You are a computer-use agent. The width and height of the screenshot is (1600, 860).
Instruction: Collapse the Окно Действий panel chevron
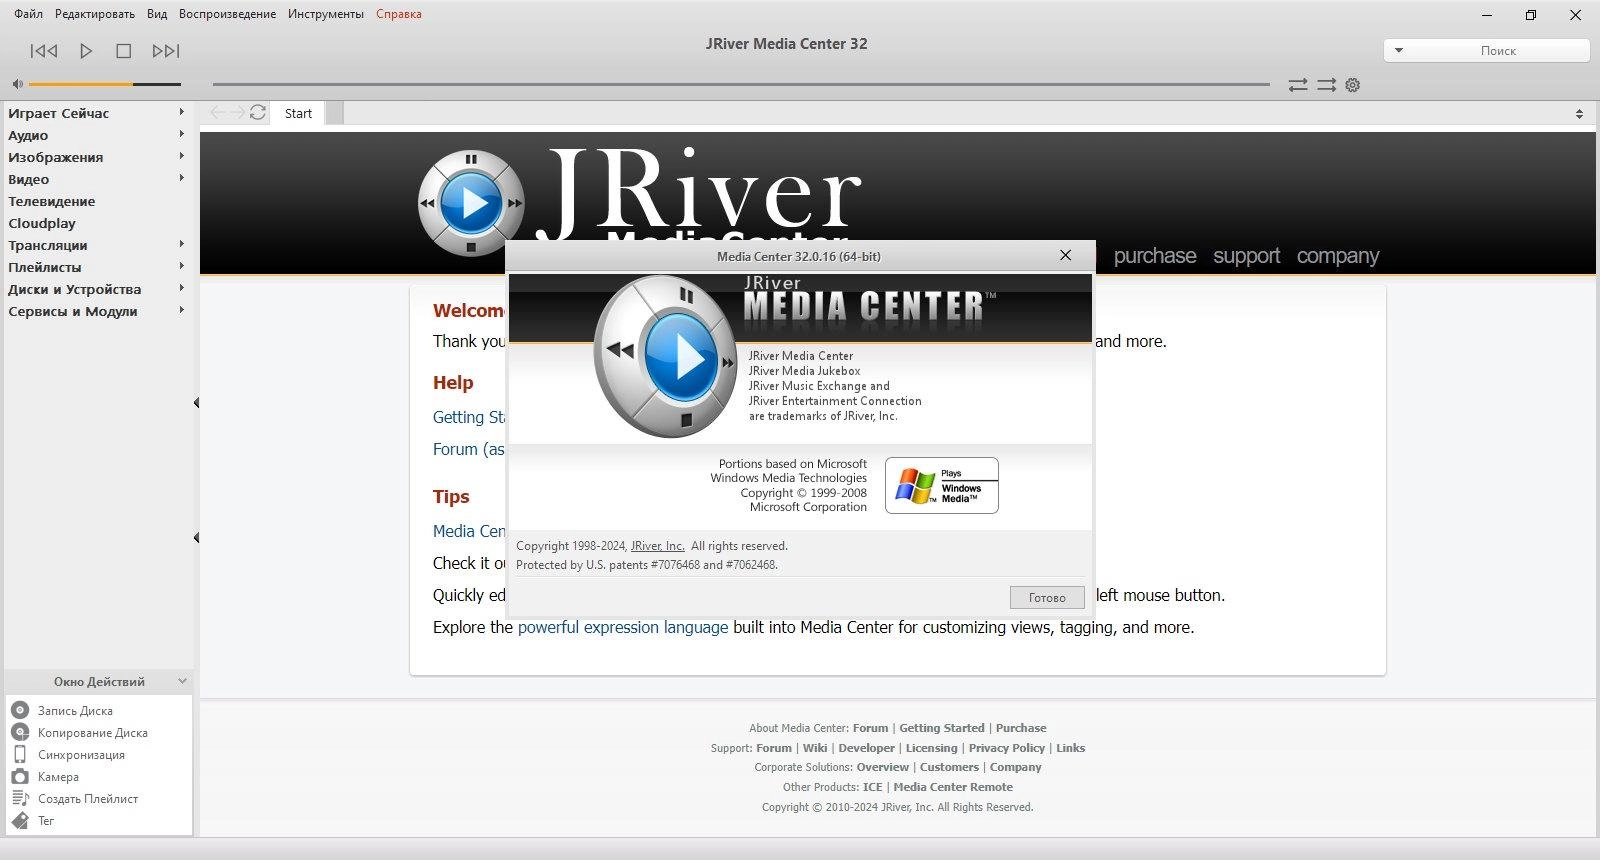(x=182, y=681)
